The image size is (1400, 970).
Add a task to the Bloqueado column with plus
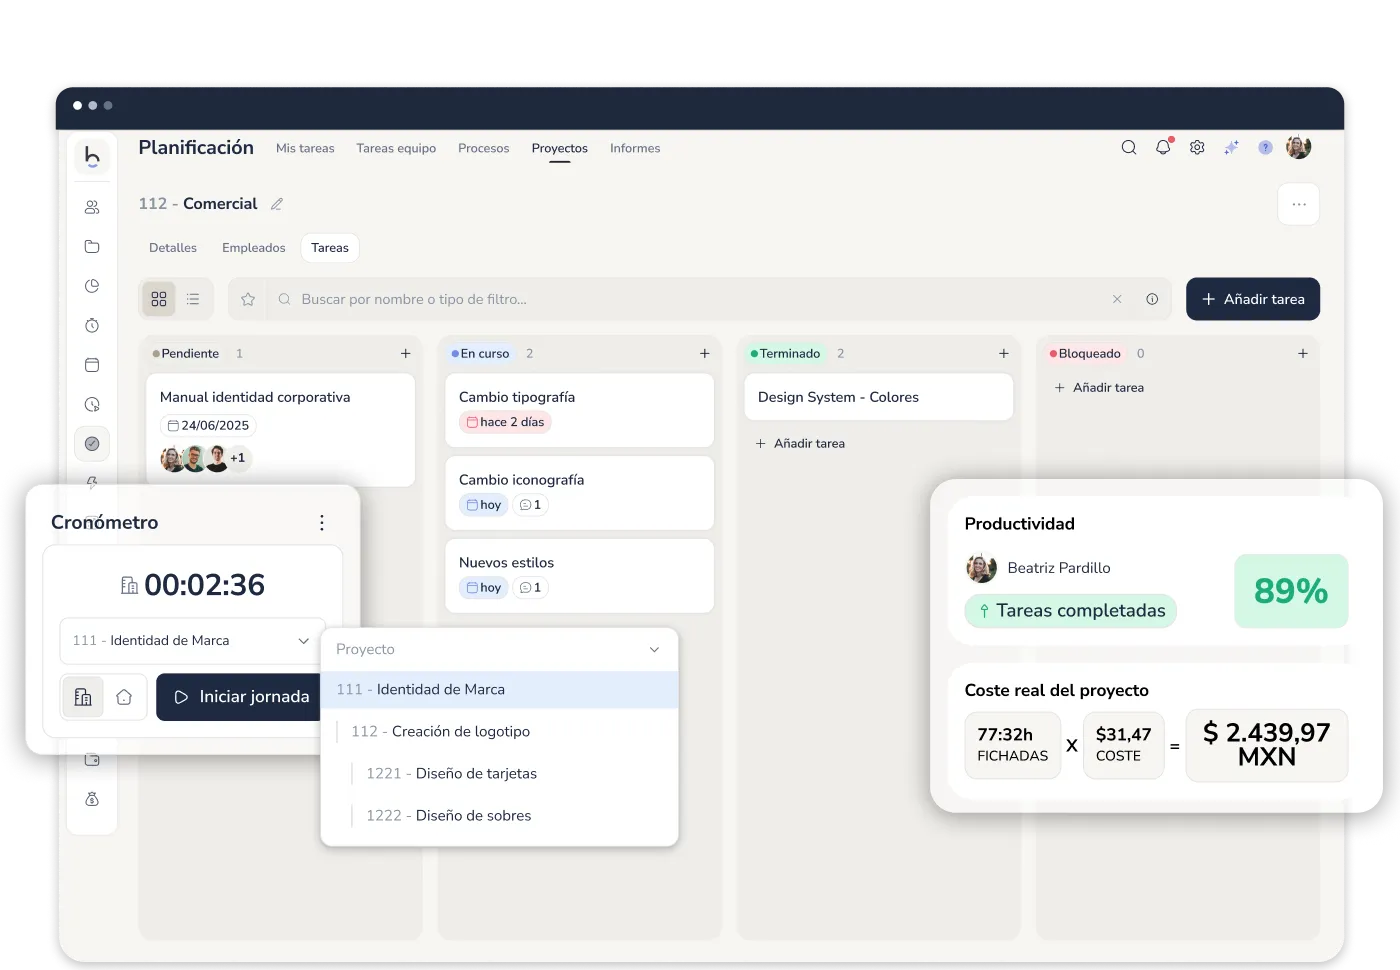coord(1302,353)
